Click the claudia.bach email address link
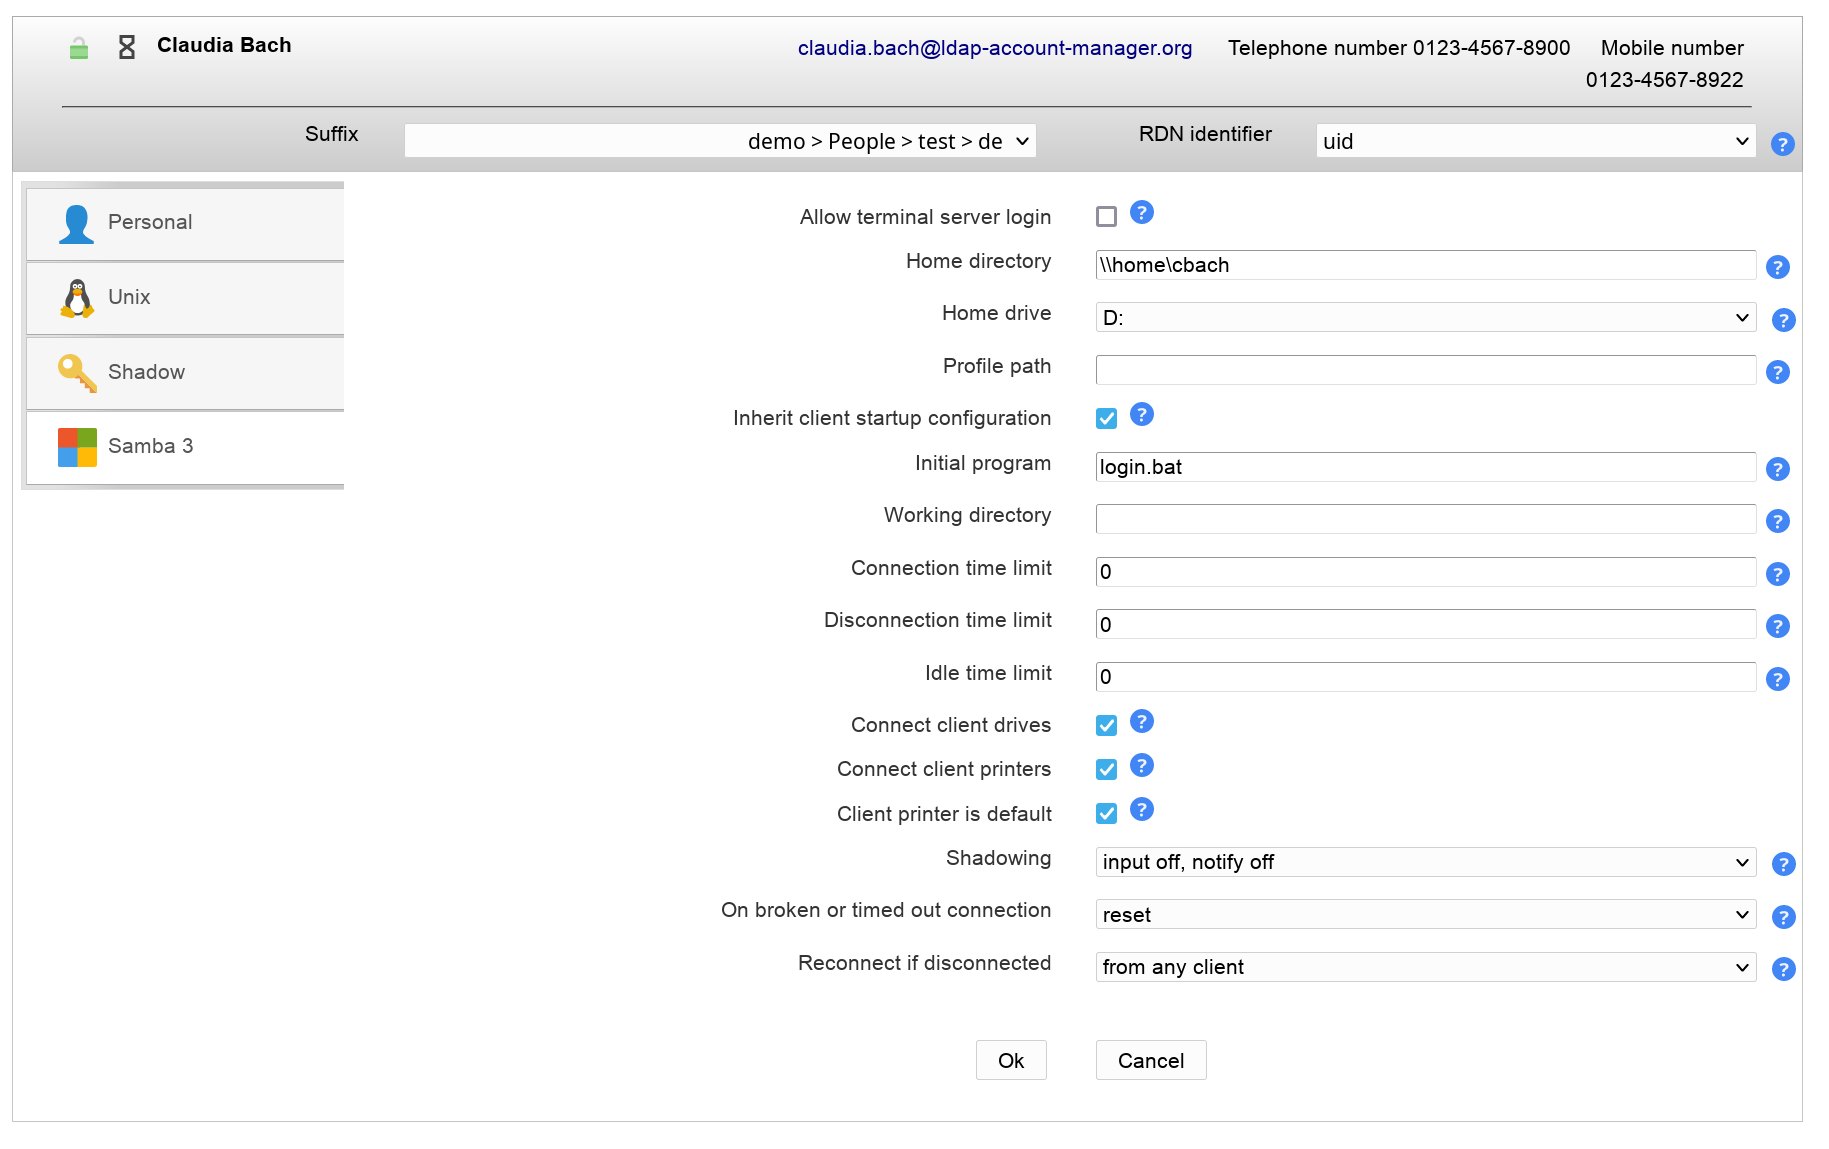 pos(994,48)
